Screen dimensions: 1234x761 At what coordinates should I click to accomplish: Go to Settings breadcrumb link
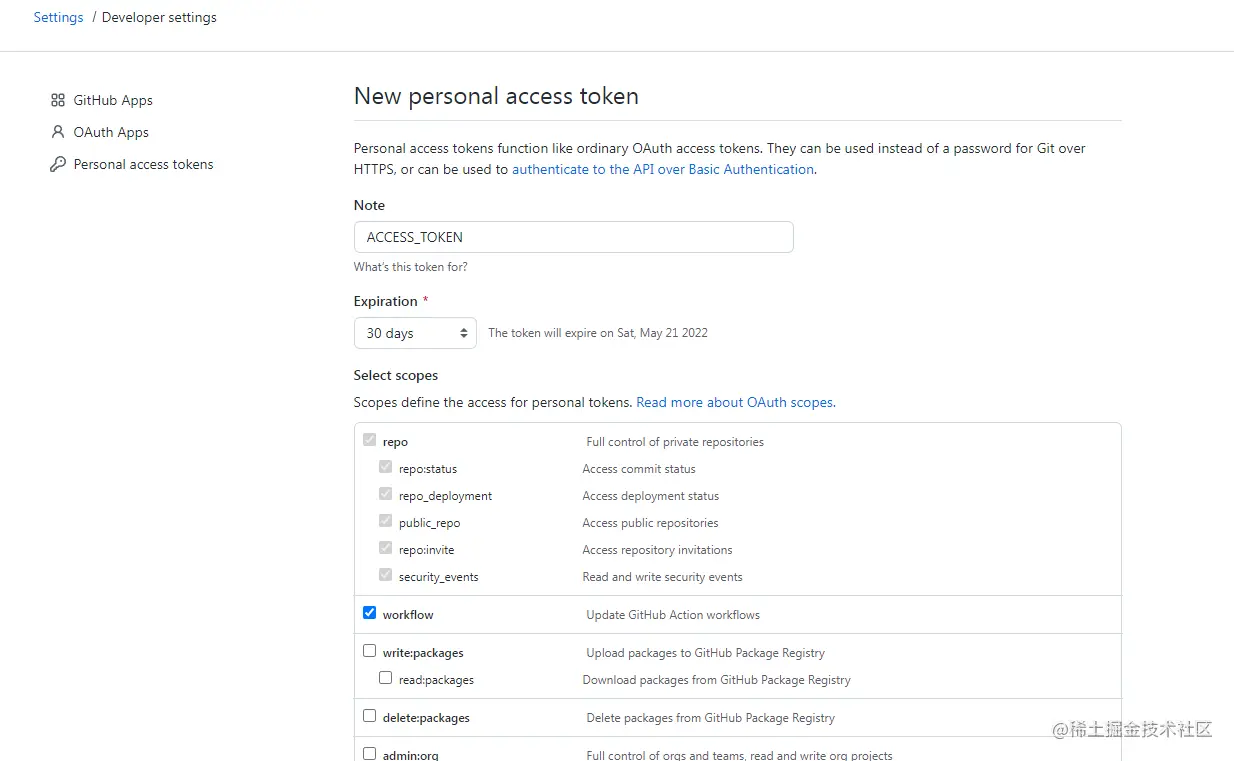58,17
